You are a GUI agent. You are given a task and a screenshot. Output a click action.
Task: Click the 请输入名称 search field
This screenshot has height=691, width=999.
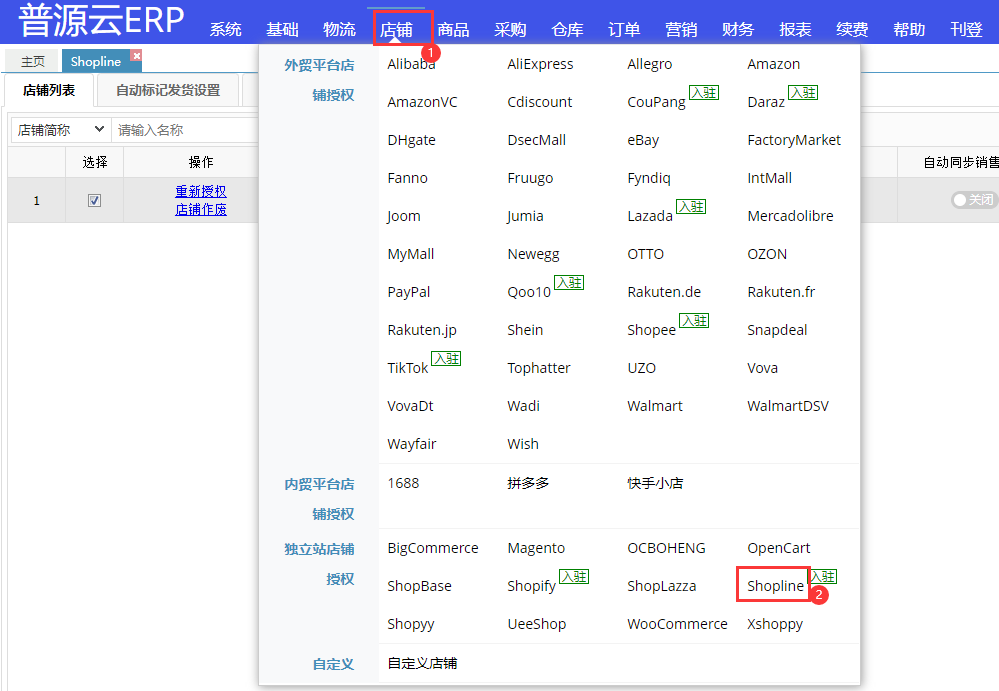185,130
